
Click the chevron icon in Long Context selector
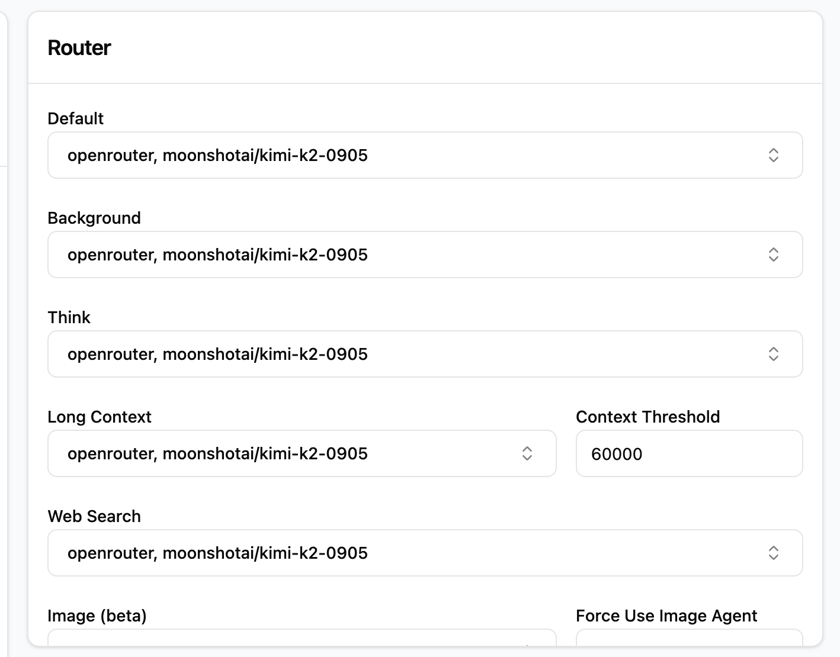[527, 453]
